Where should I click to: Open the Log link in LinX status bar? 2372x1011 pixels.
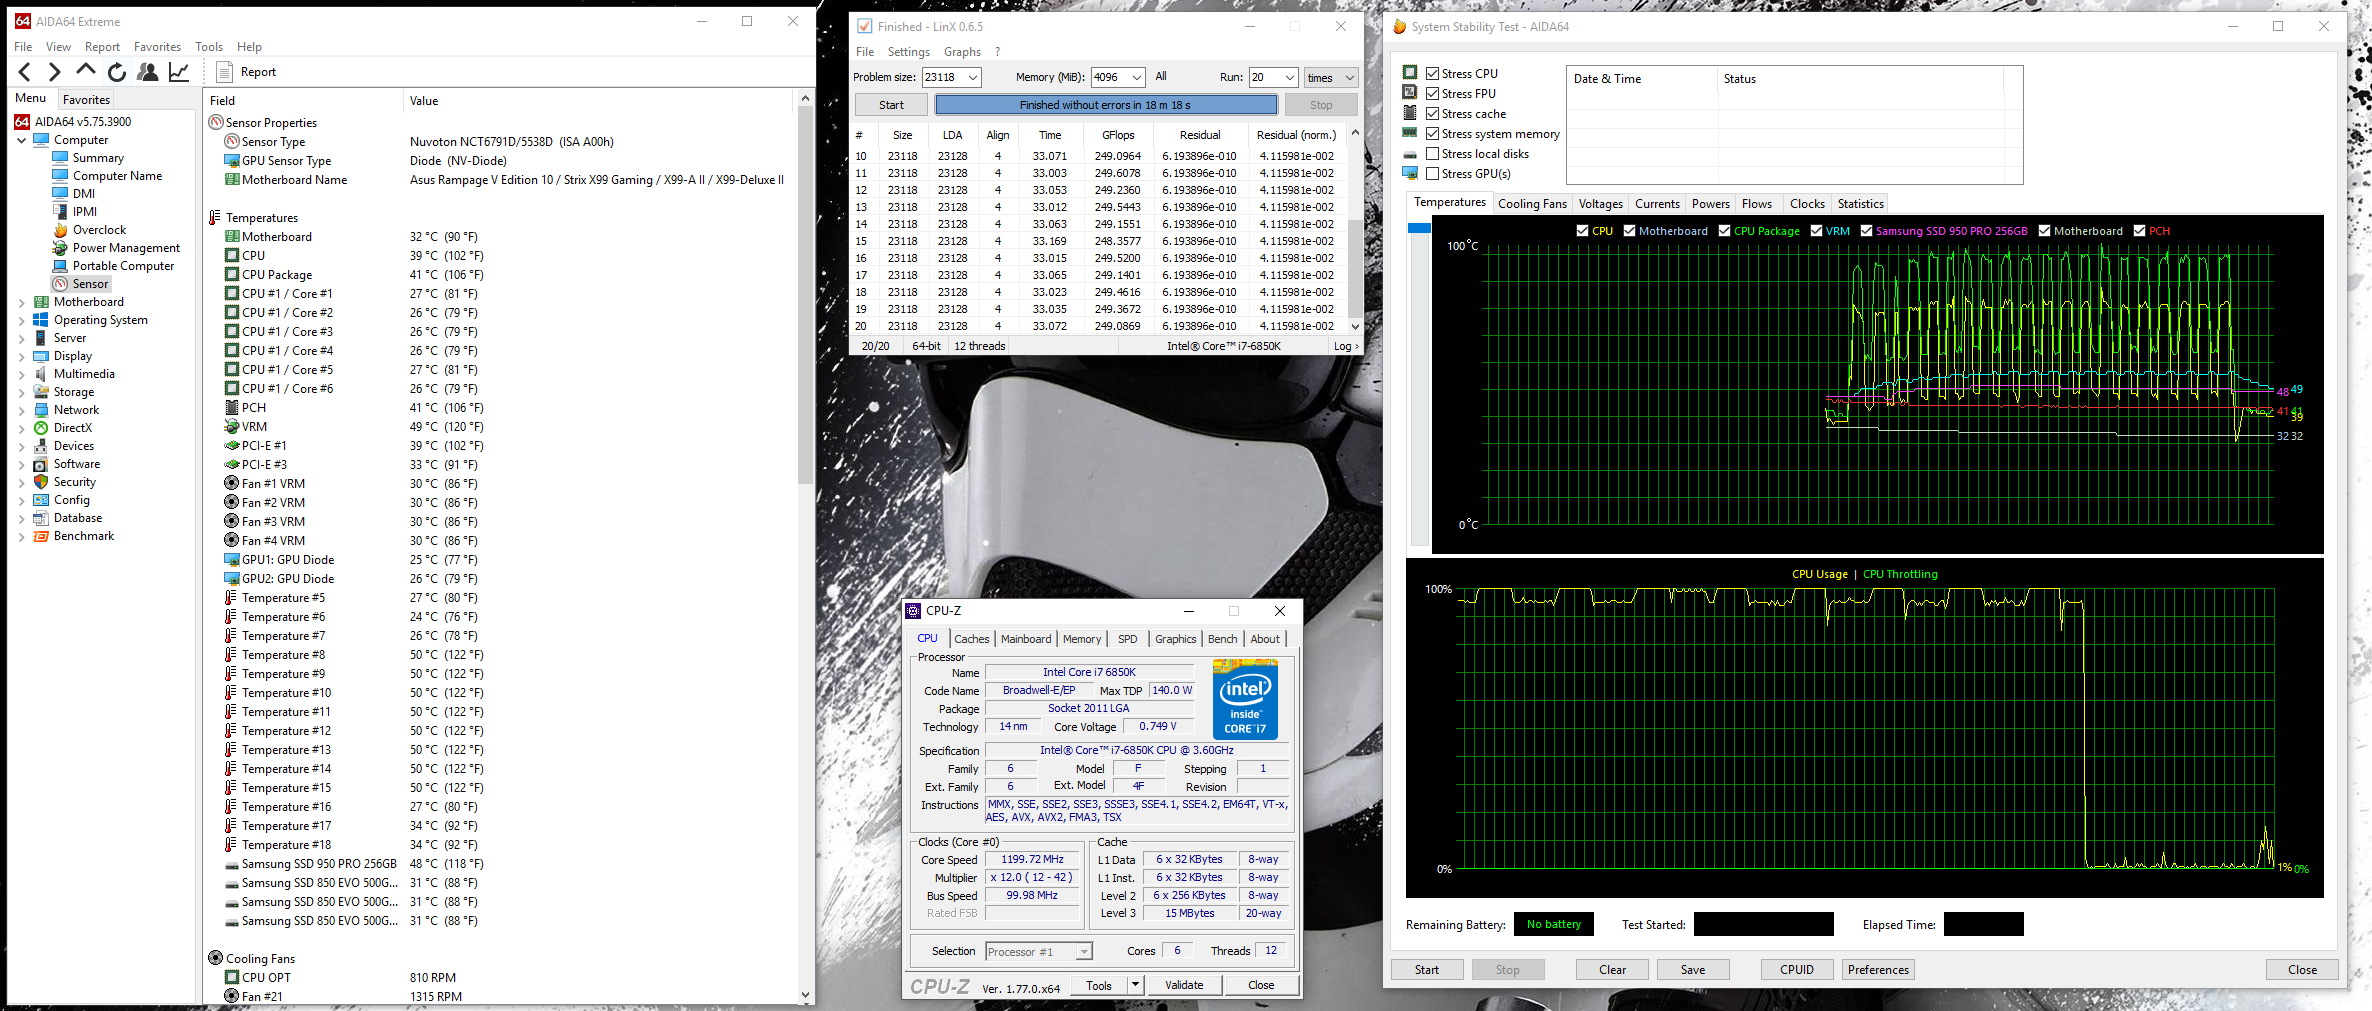1345,346
